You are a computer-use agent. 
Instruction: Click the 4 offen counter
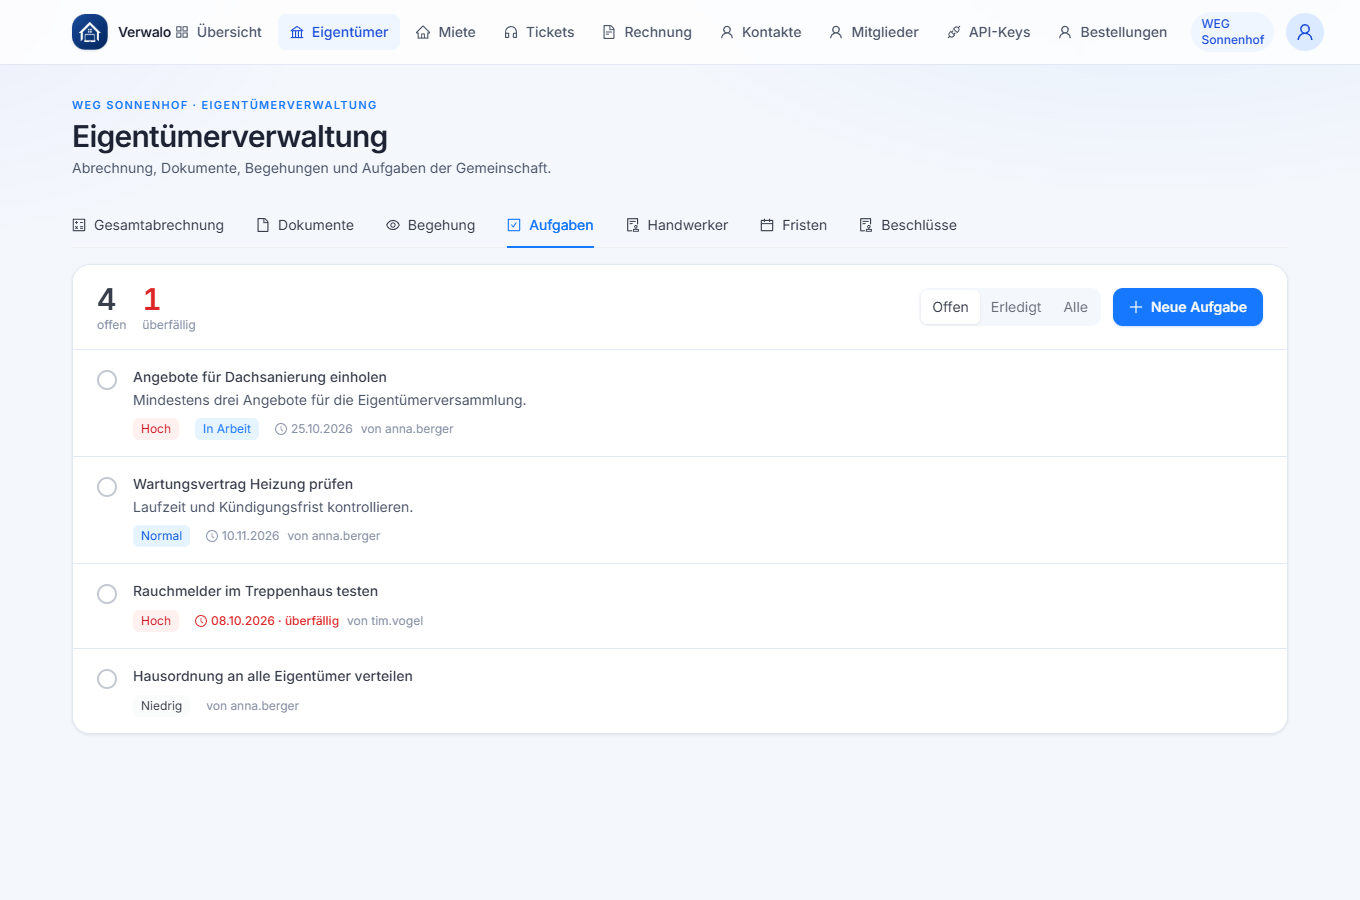tap(111, 308)
